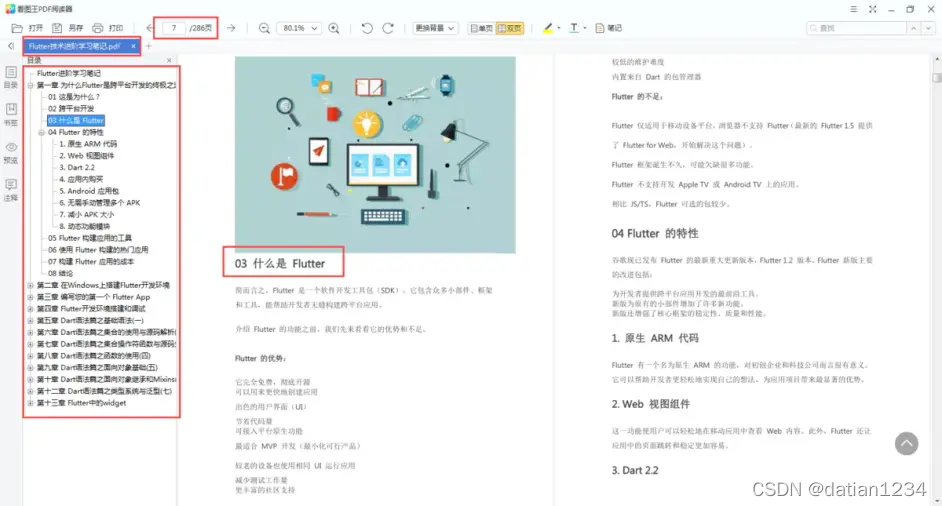Click the back-to-top round arrow button
942x506 pixels.
click(x=907, y=444)
